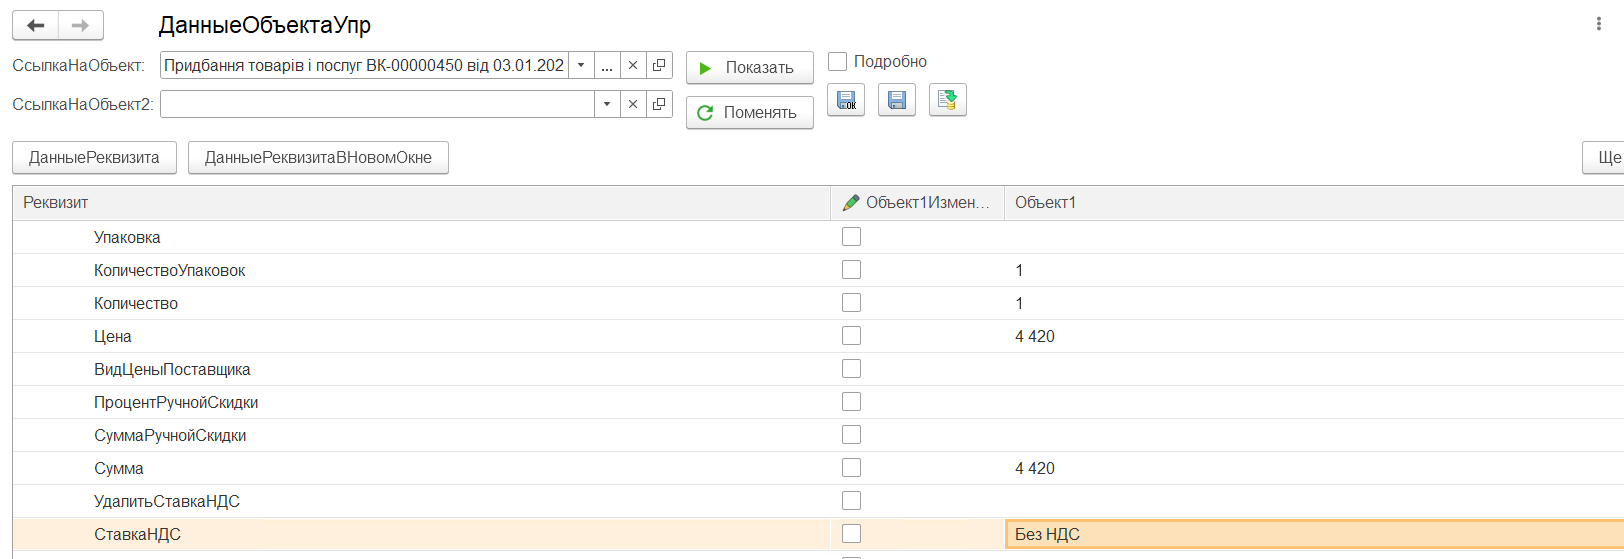Open ДанныеРеквизитаВНовомОкне command
Viewport: 1624px width, 559px height.
(x=318, y=157)
